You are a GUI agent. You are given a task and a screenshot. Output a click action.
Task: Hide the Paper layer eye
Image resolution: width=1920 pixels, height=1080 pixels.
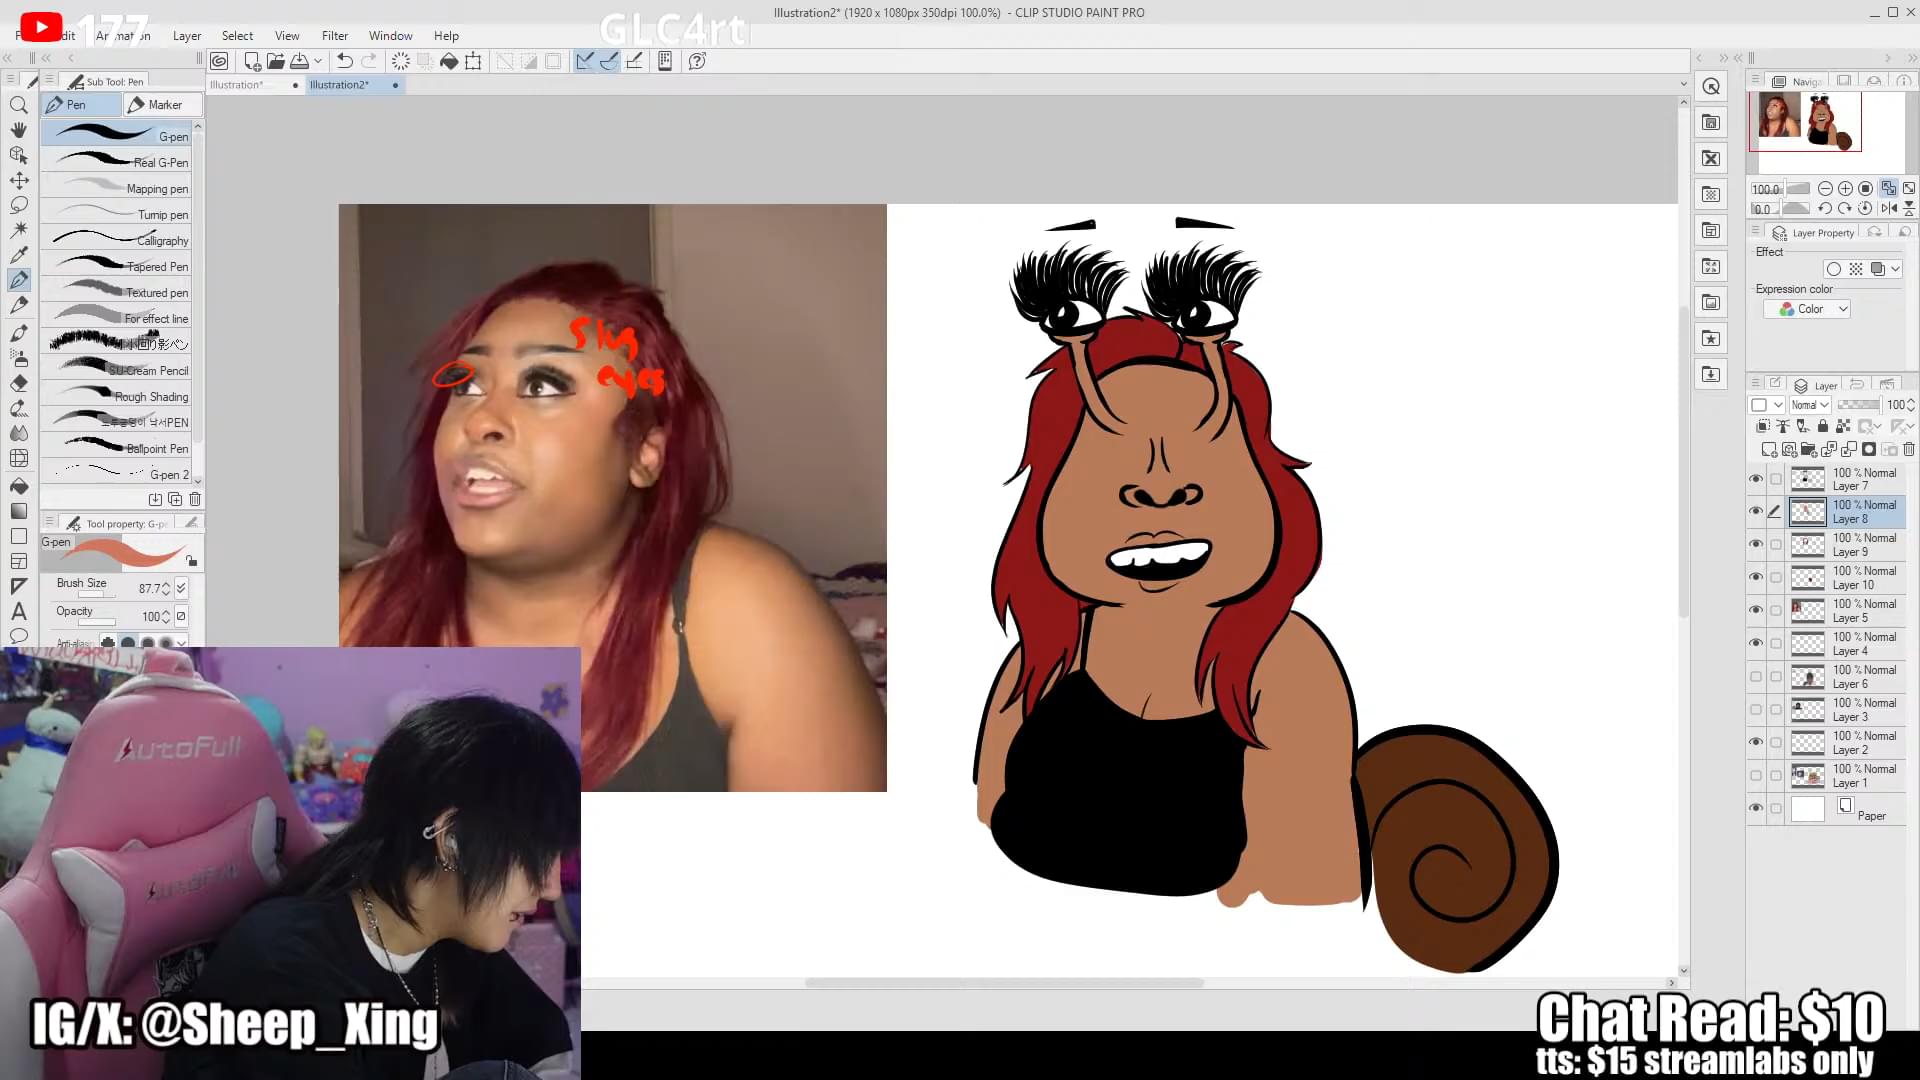click(x=1756, y=808)
